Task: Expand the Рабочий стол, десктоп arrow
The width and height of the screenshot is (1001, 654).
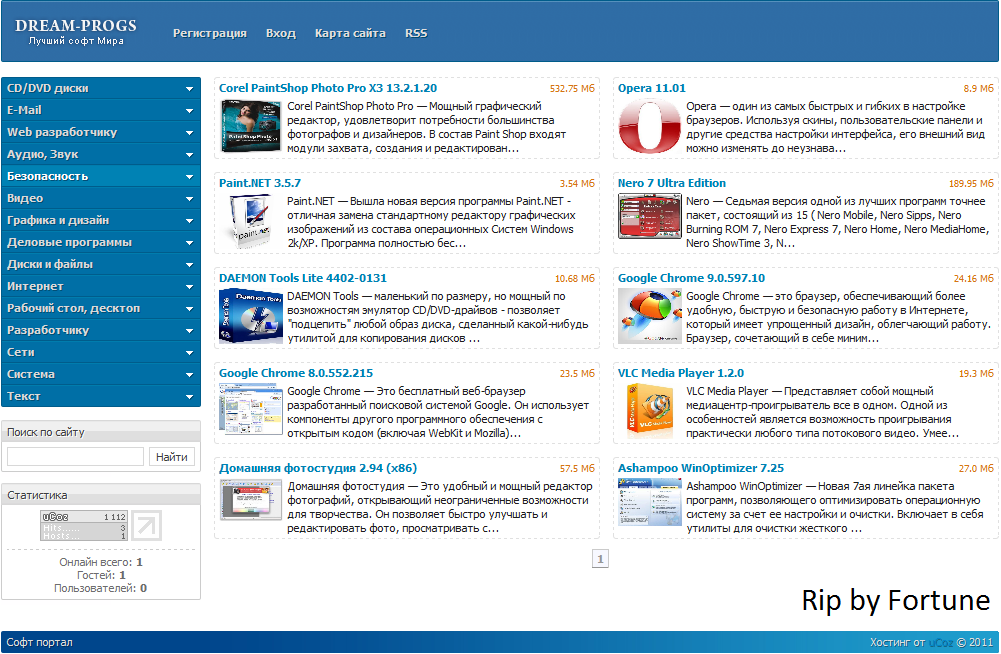Action: (x=190, y=308)
